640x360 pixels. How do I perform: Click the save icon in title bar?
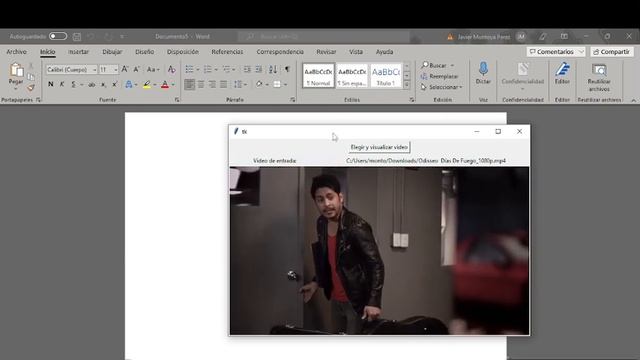[x=77, y=37]
